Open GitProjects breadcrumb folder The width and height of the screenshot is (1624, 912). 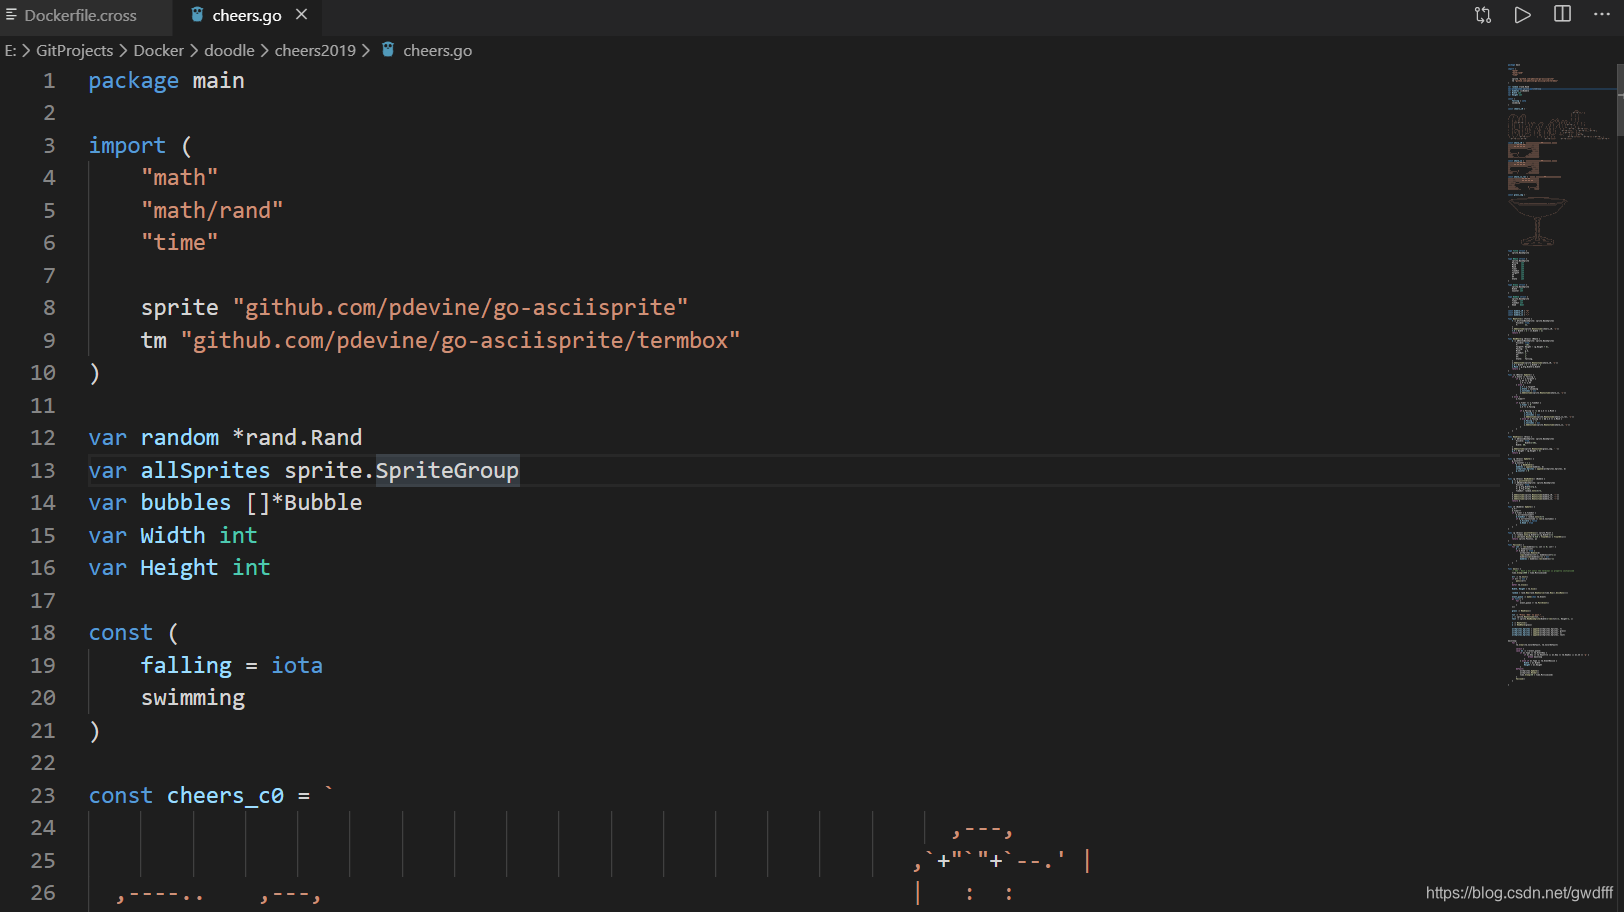click(x=74, y=50)
